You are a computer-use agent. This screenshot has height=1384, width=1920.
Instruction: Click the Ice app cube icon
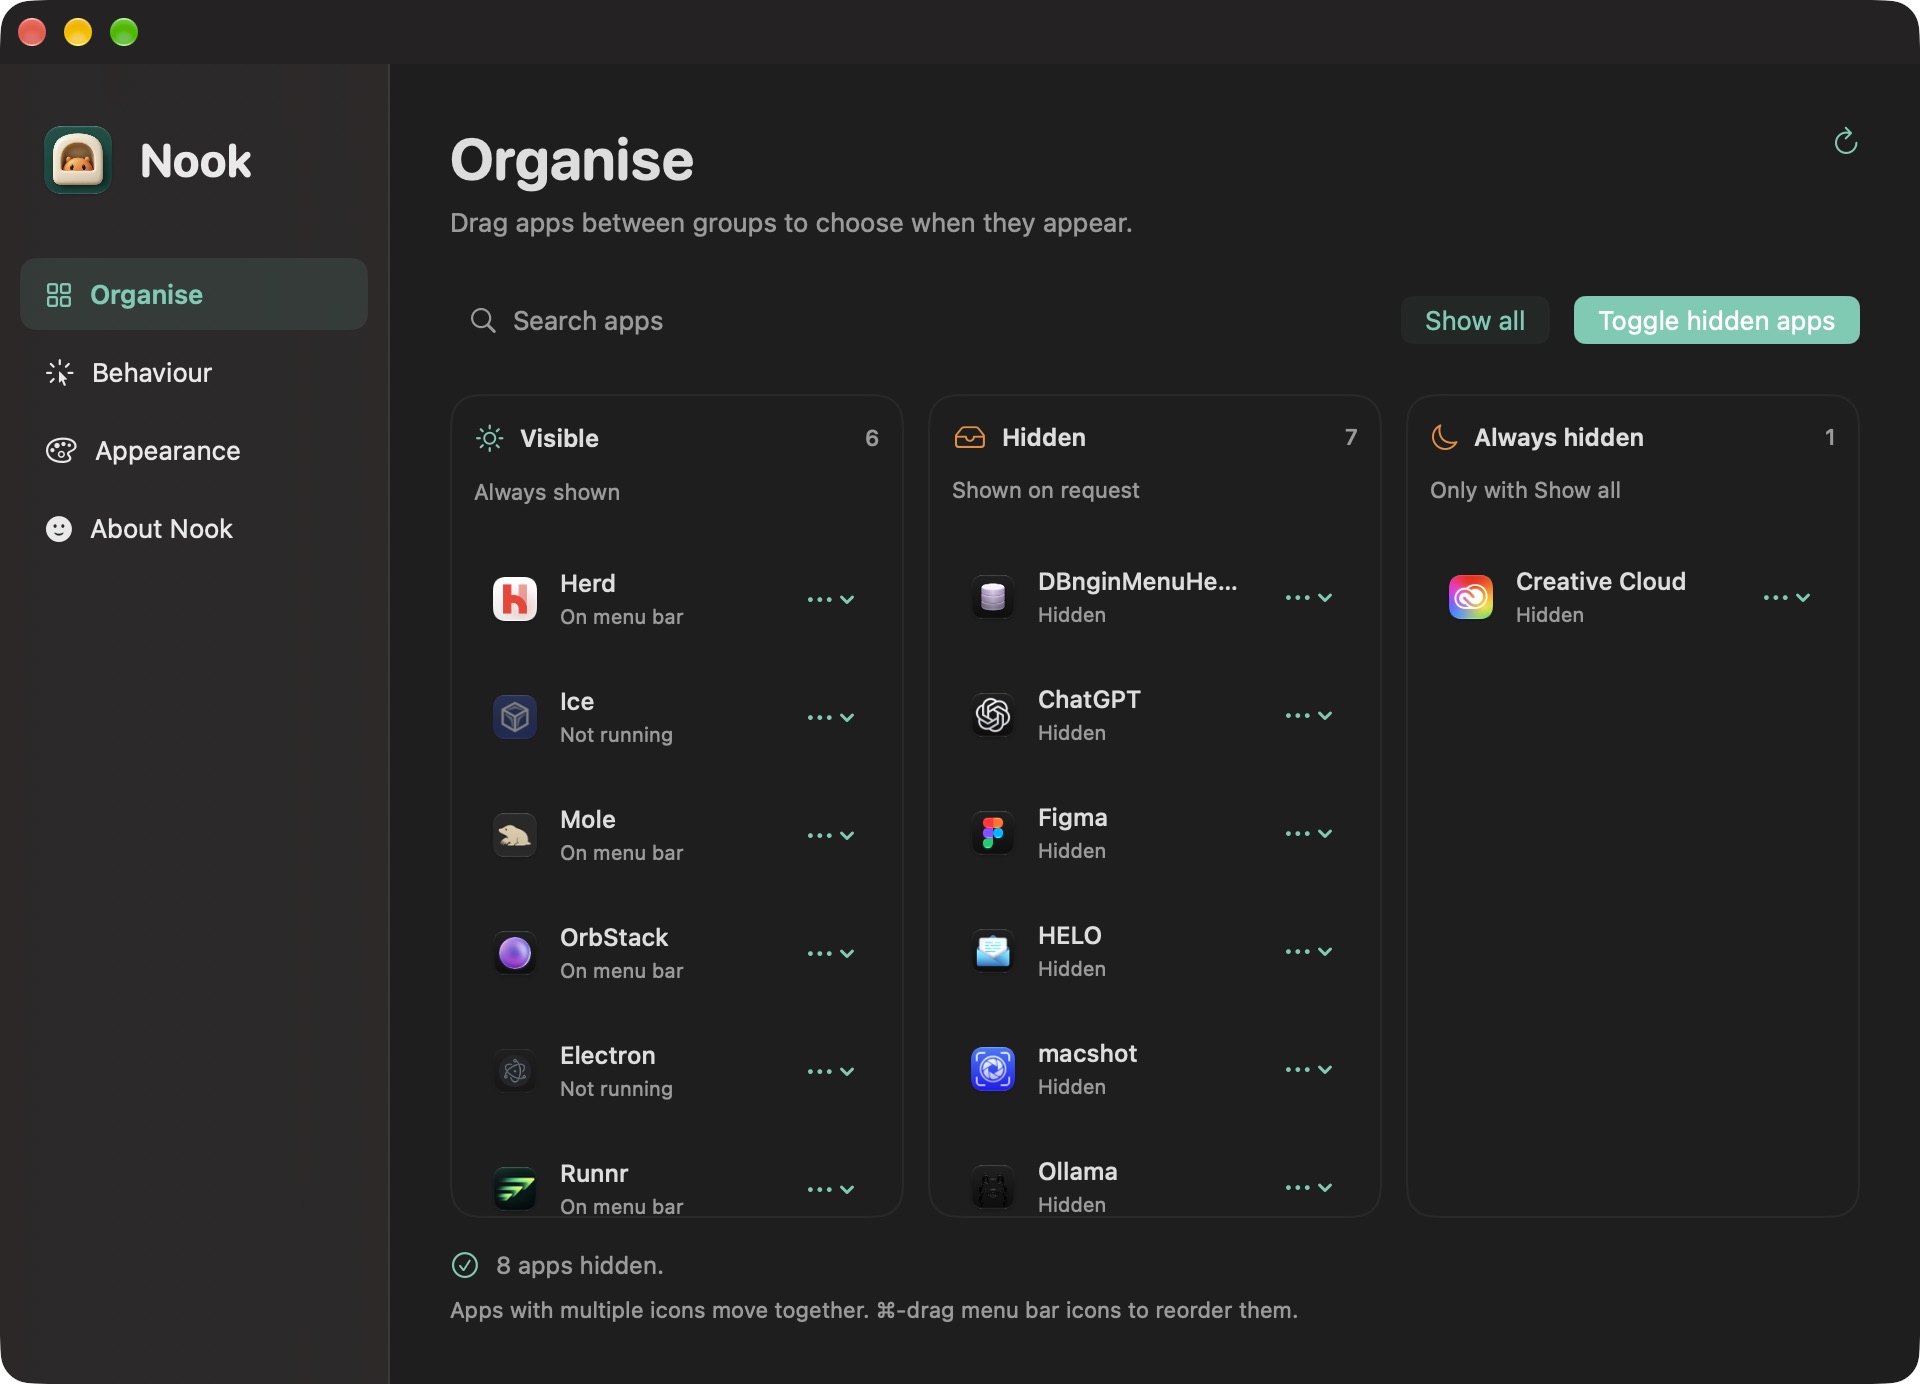[515, 717]
